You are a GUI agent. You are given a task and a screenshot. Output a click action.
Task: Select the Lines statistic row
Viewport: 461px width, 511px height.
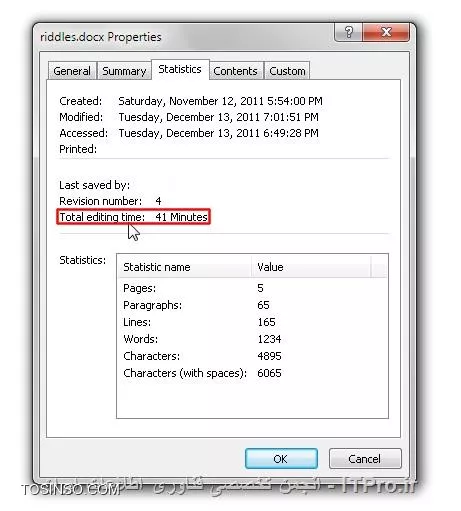[x=252, y=322]
